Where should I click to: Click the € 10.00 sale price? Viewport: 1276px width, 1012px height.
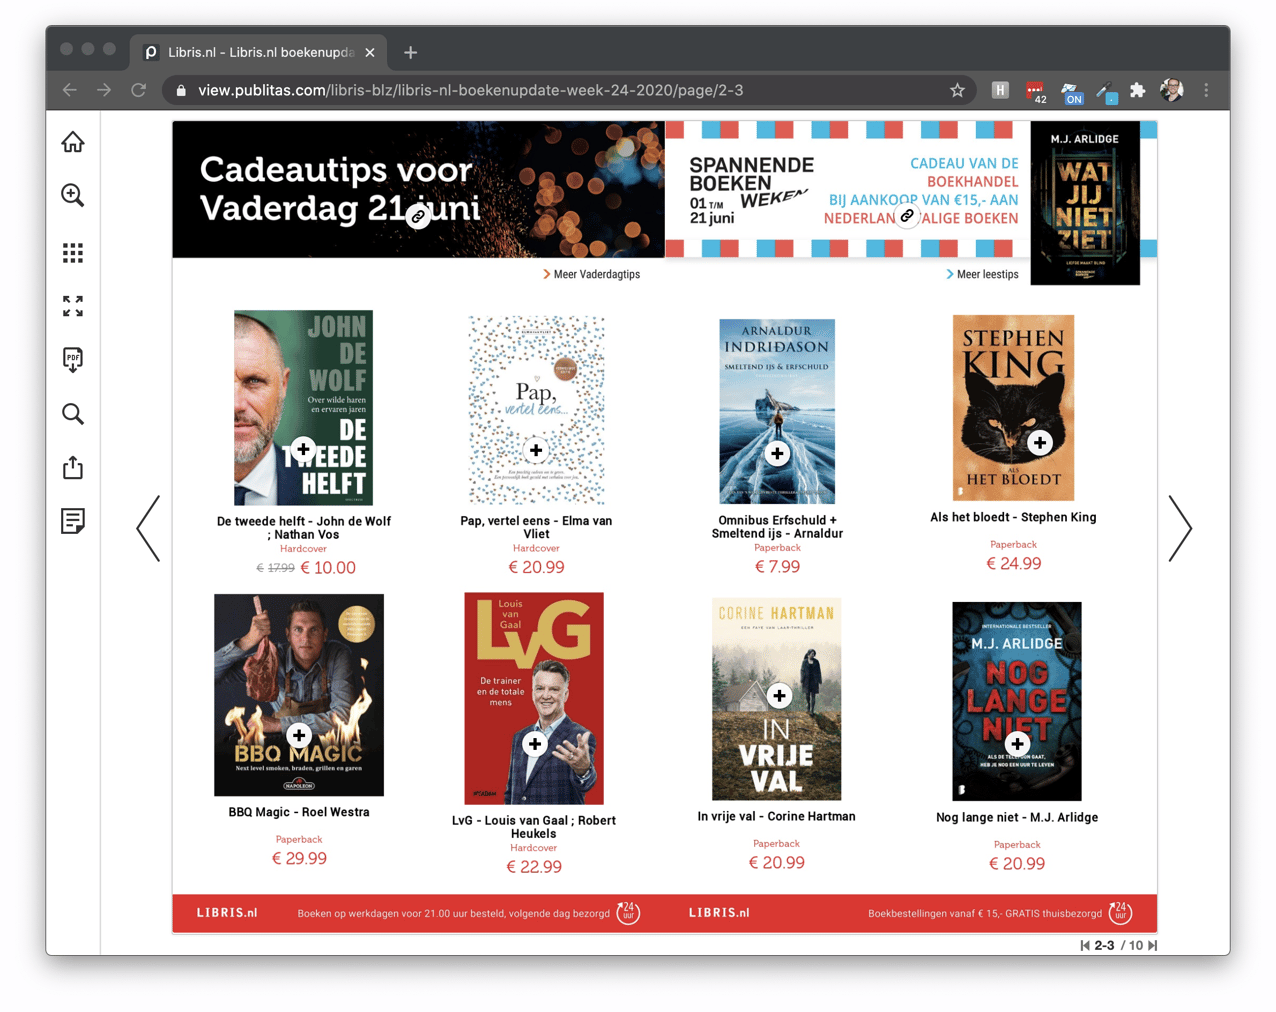pyautogui.click(x=328, y=568)
